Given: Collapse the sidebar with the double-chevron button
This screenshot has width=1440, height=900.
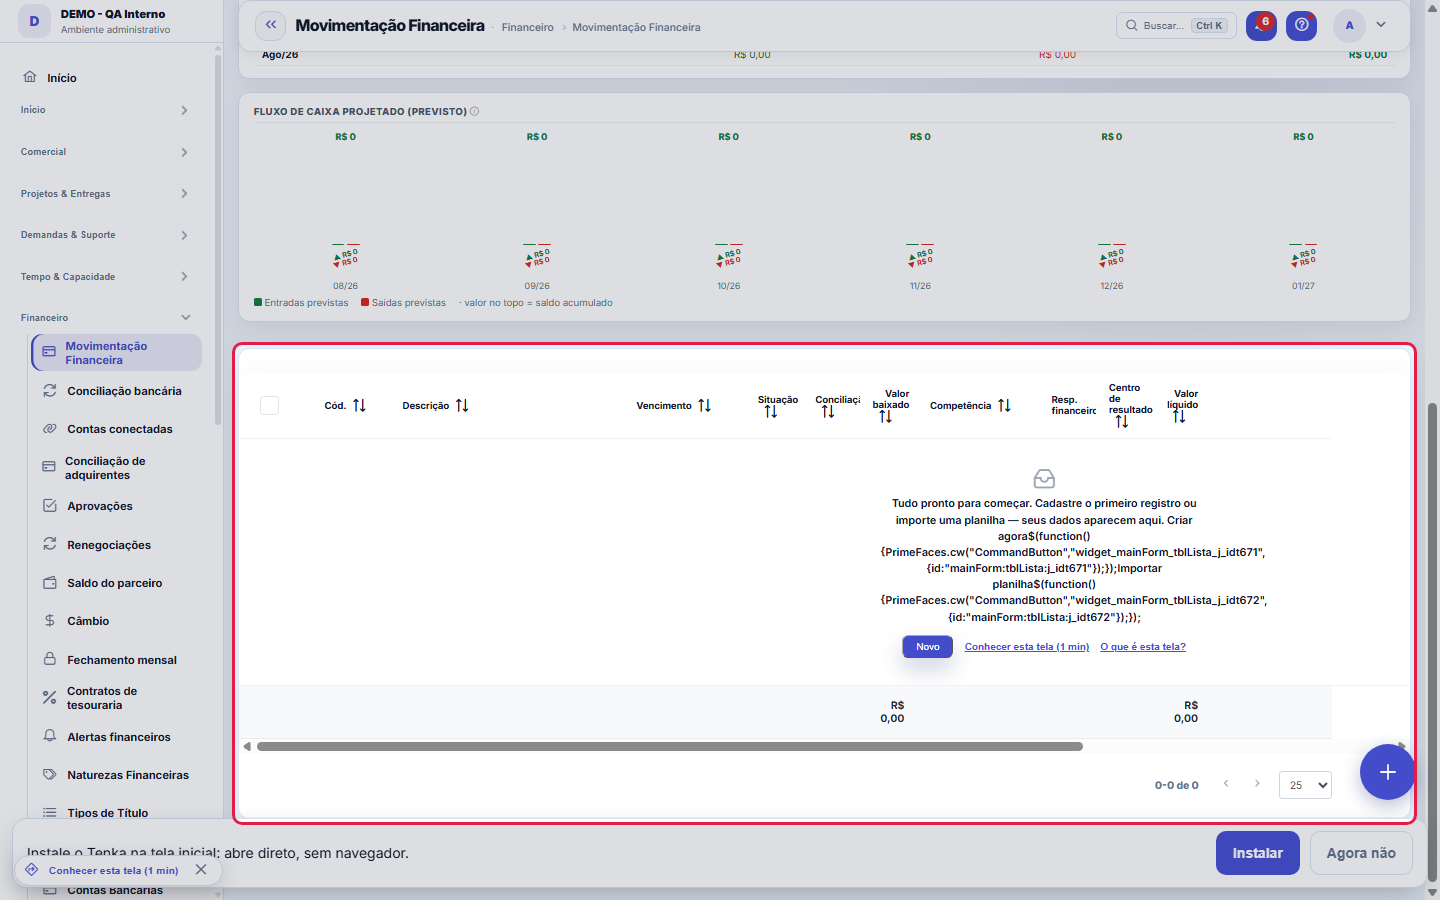Looking at the screenshot, I should click(x=271, y=25).
